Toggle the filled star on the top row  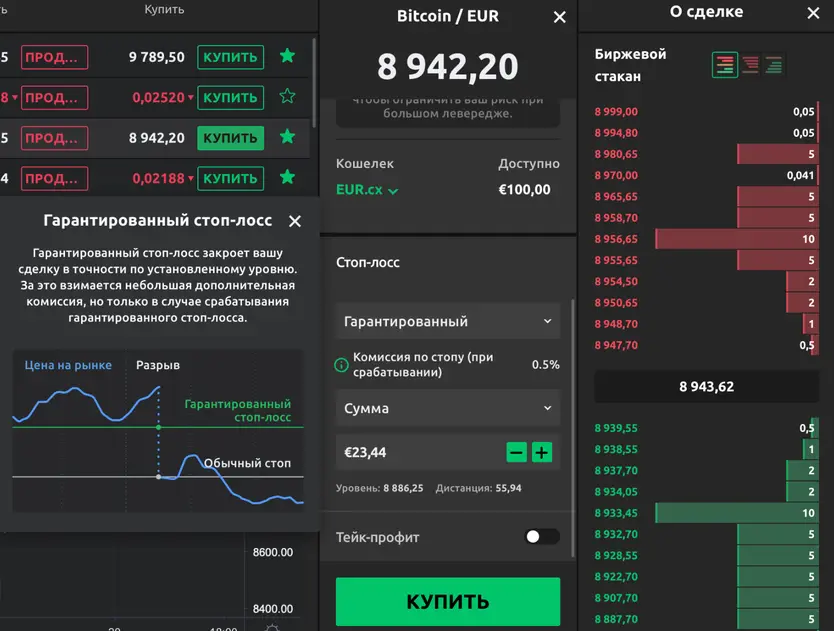click(288, 57)
